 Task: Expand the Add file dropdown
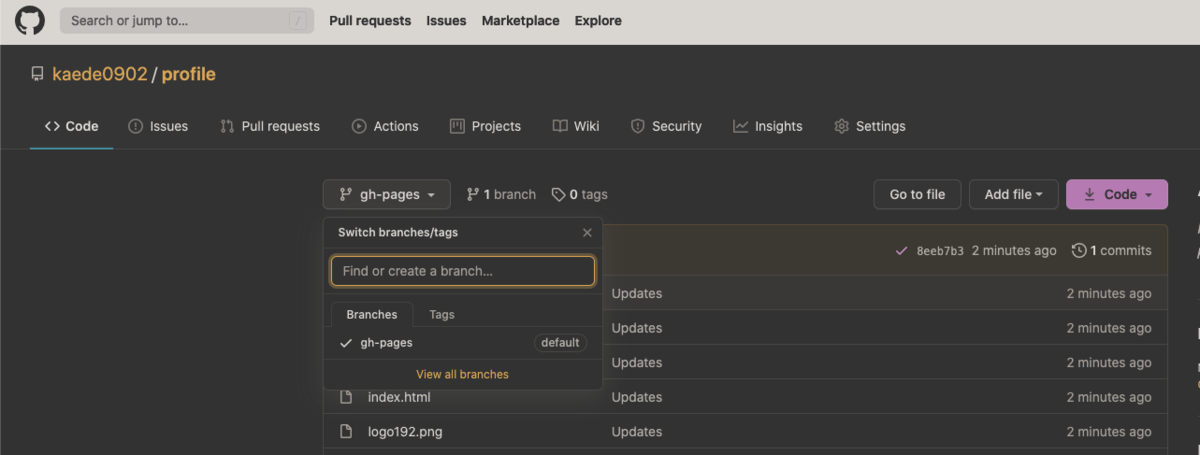coord(1013,194)
